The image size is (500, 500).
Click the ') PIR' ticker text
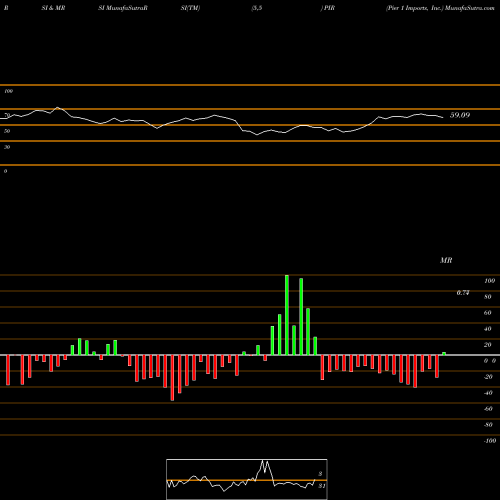(328, 8)
